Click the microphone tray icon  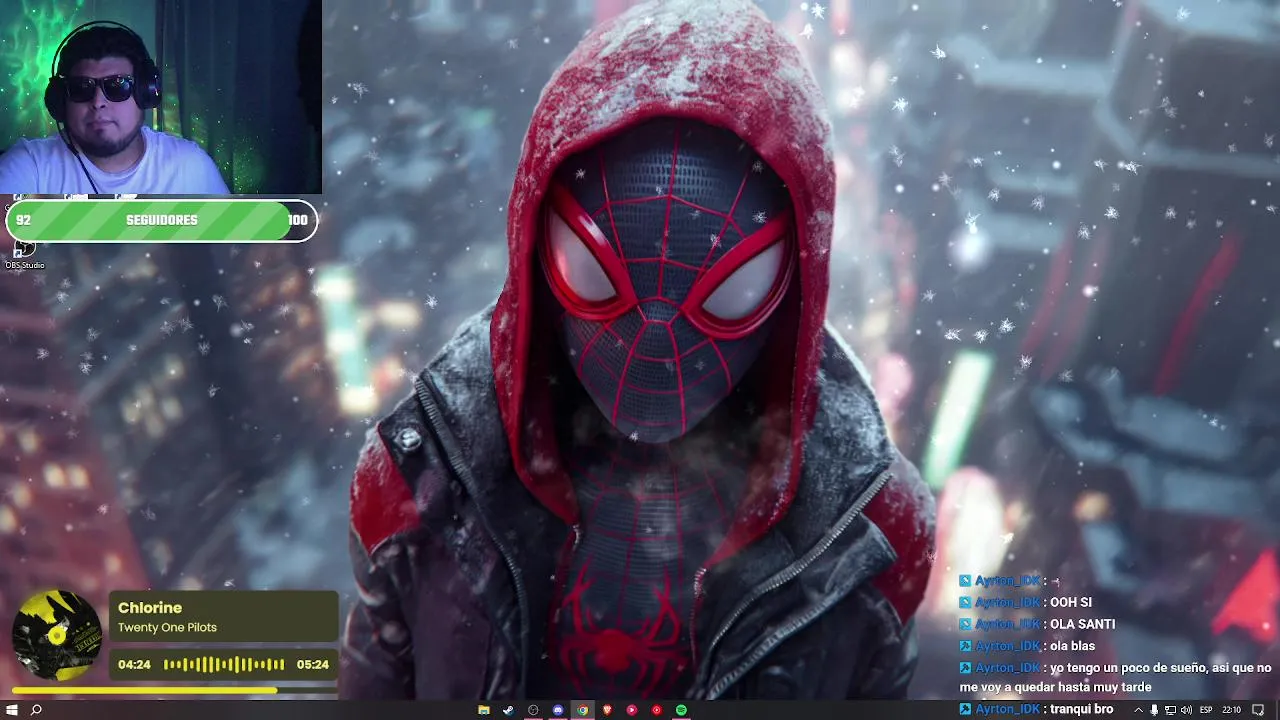point(1154,710)
